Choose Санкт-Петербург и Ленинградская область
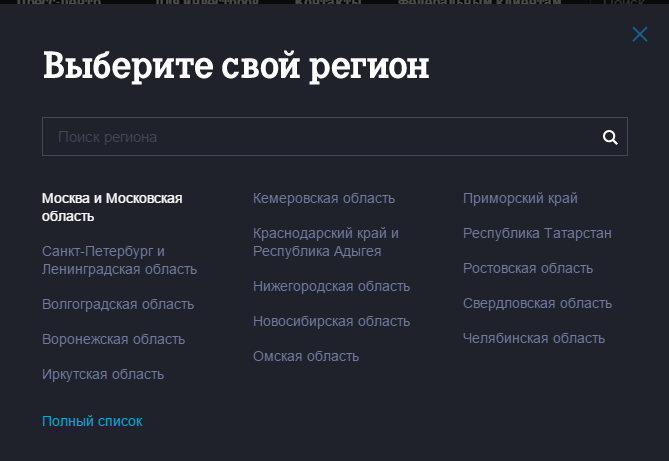Viewport: 669px width, 461px height. click(119, 260)
